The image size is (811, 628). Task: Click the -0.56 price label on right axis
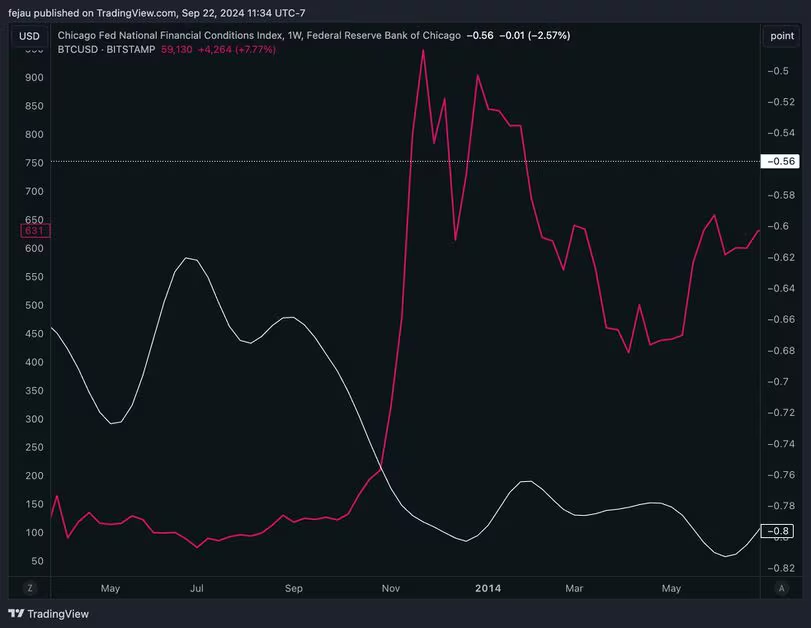point(780,161)
